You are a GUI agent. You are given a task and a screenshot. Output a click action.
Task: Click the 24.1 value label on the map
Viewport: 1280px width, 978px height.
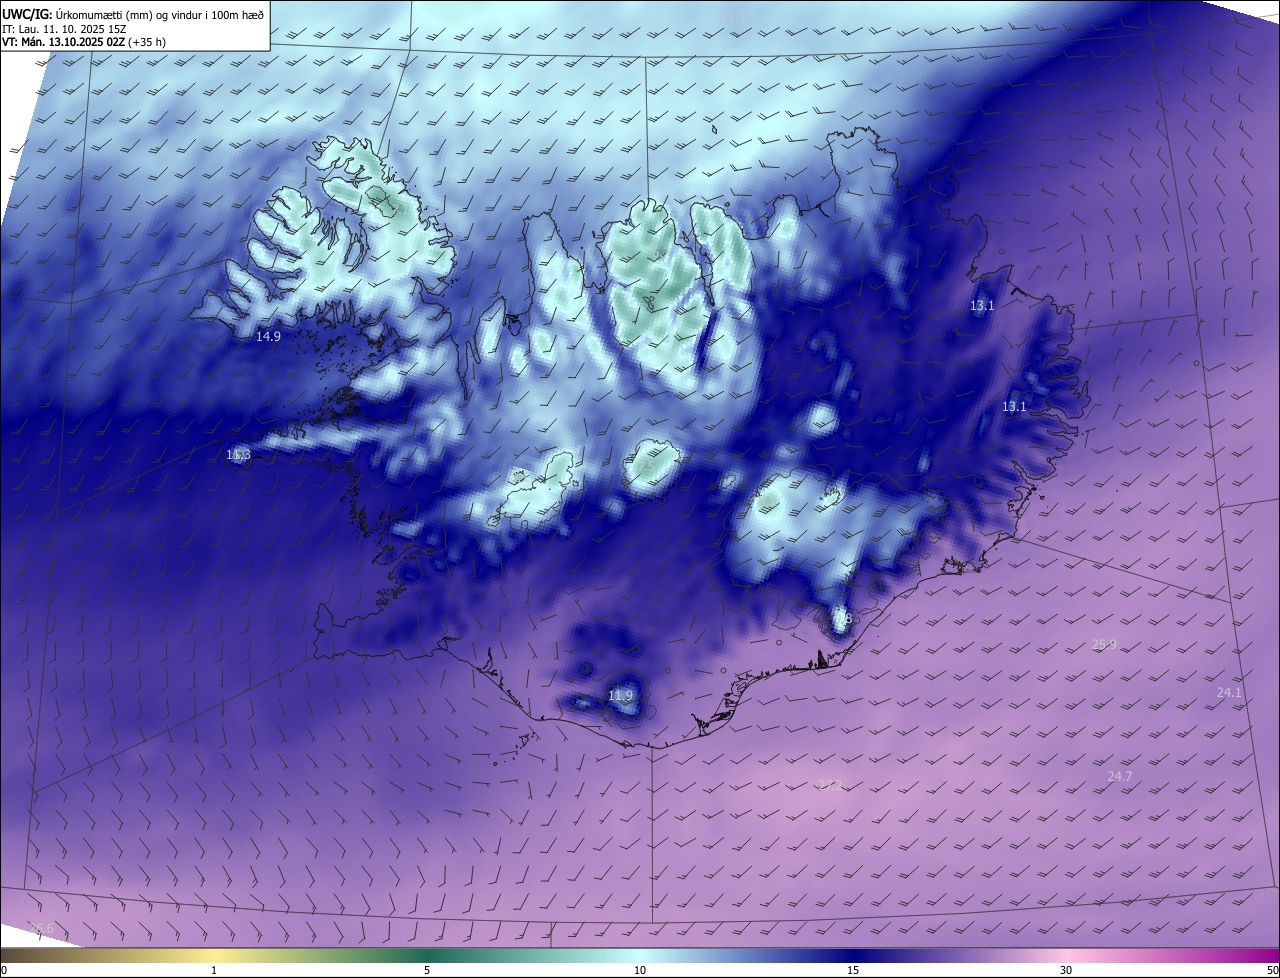pos(1229,692)
